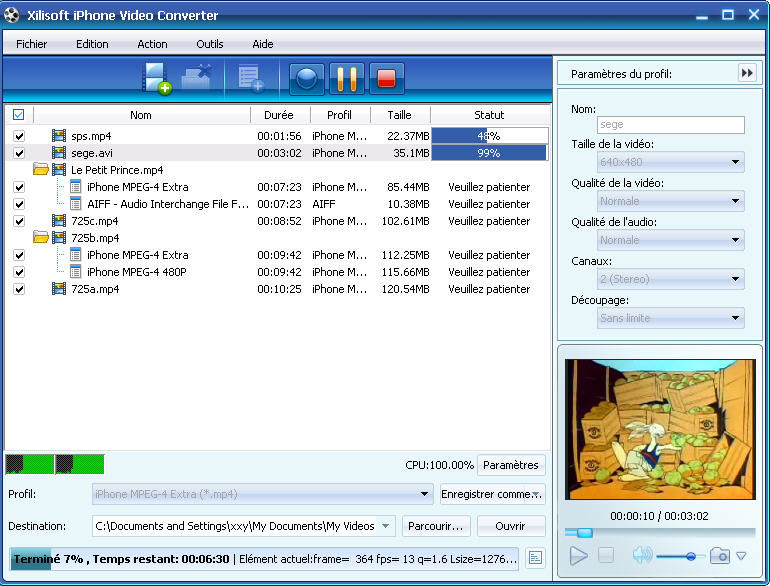Click the video preview thumbnail
Image resolution: width=770 pixels, height=586 pixels.
(660, 429)
